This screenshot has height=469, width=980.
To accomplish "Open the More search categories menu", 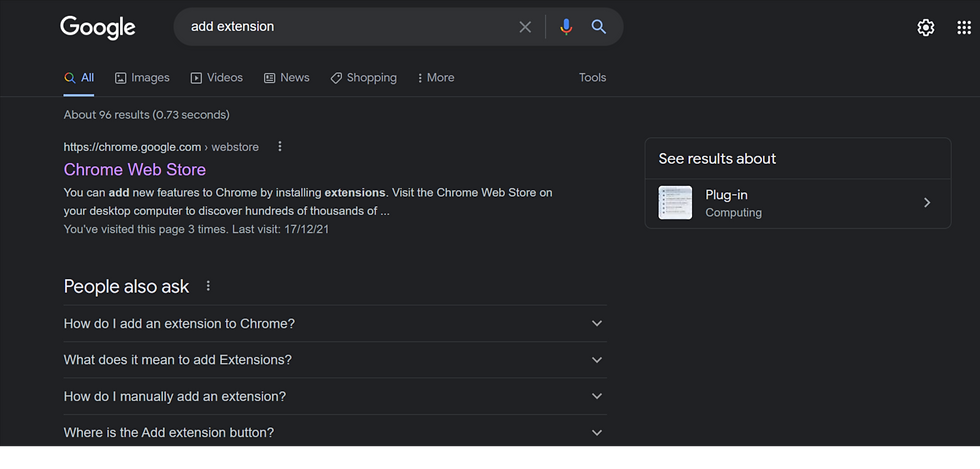I will tap(436, 78).
